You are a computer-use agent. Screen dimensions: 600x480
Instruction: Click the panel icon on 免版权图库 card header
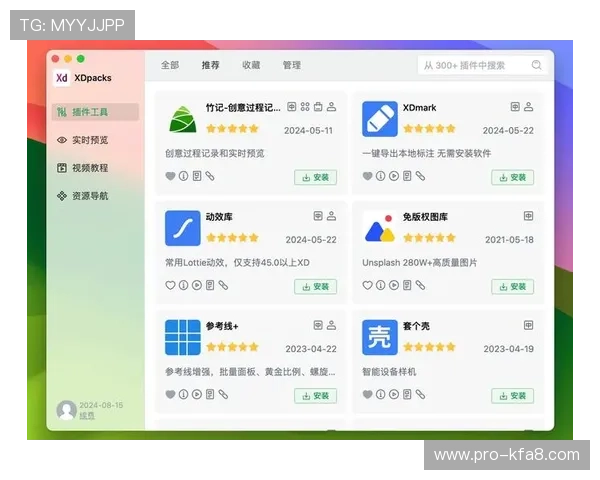(528, 216)
